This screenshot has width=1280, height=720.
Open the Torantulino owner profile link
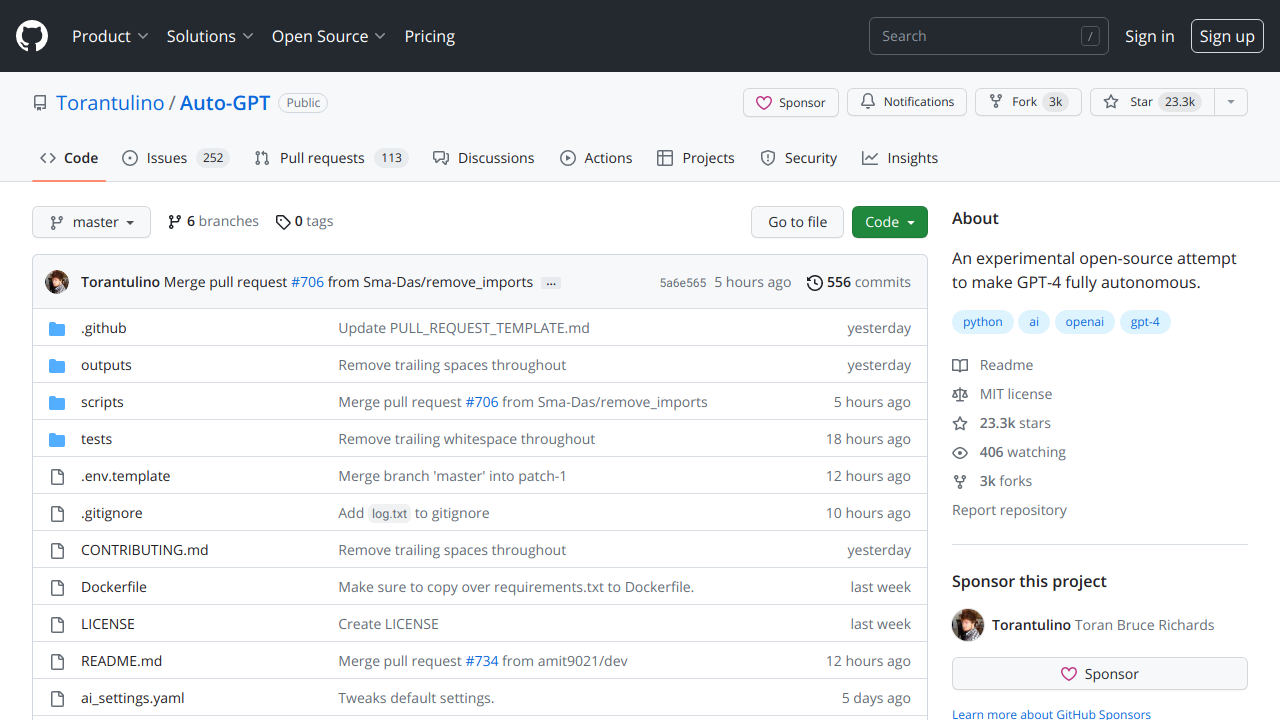point(110,102)
